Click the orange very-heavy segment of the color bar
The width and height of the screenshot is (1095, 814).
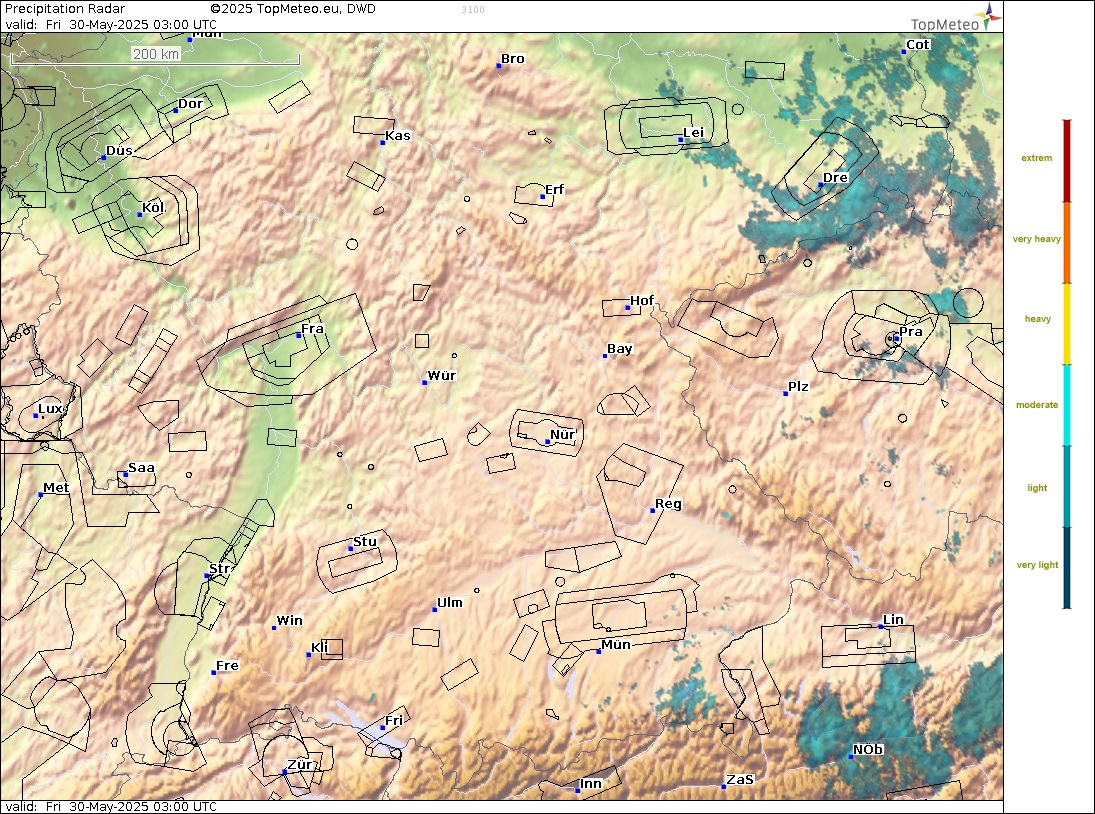pos(1066,243)
